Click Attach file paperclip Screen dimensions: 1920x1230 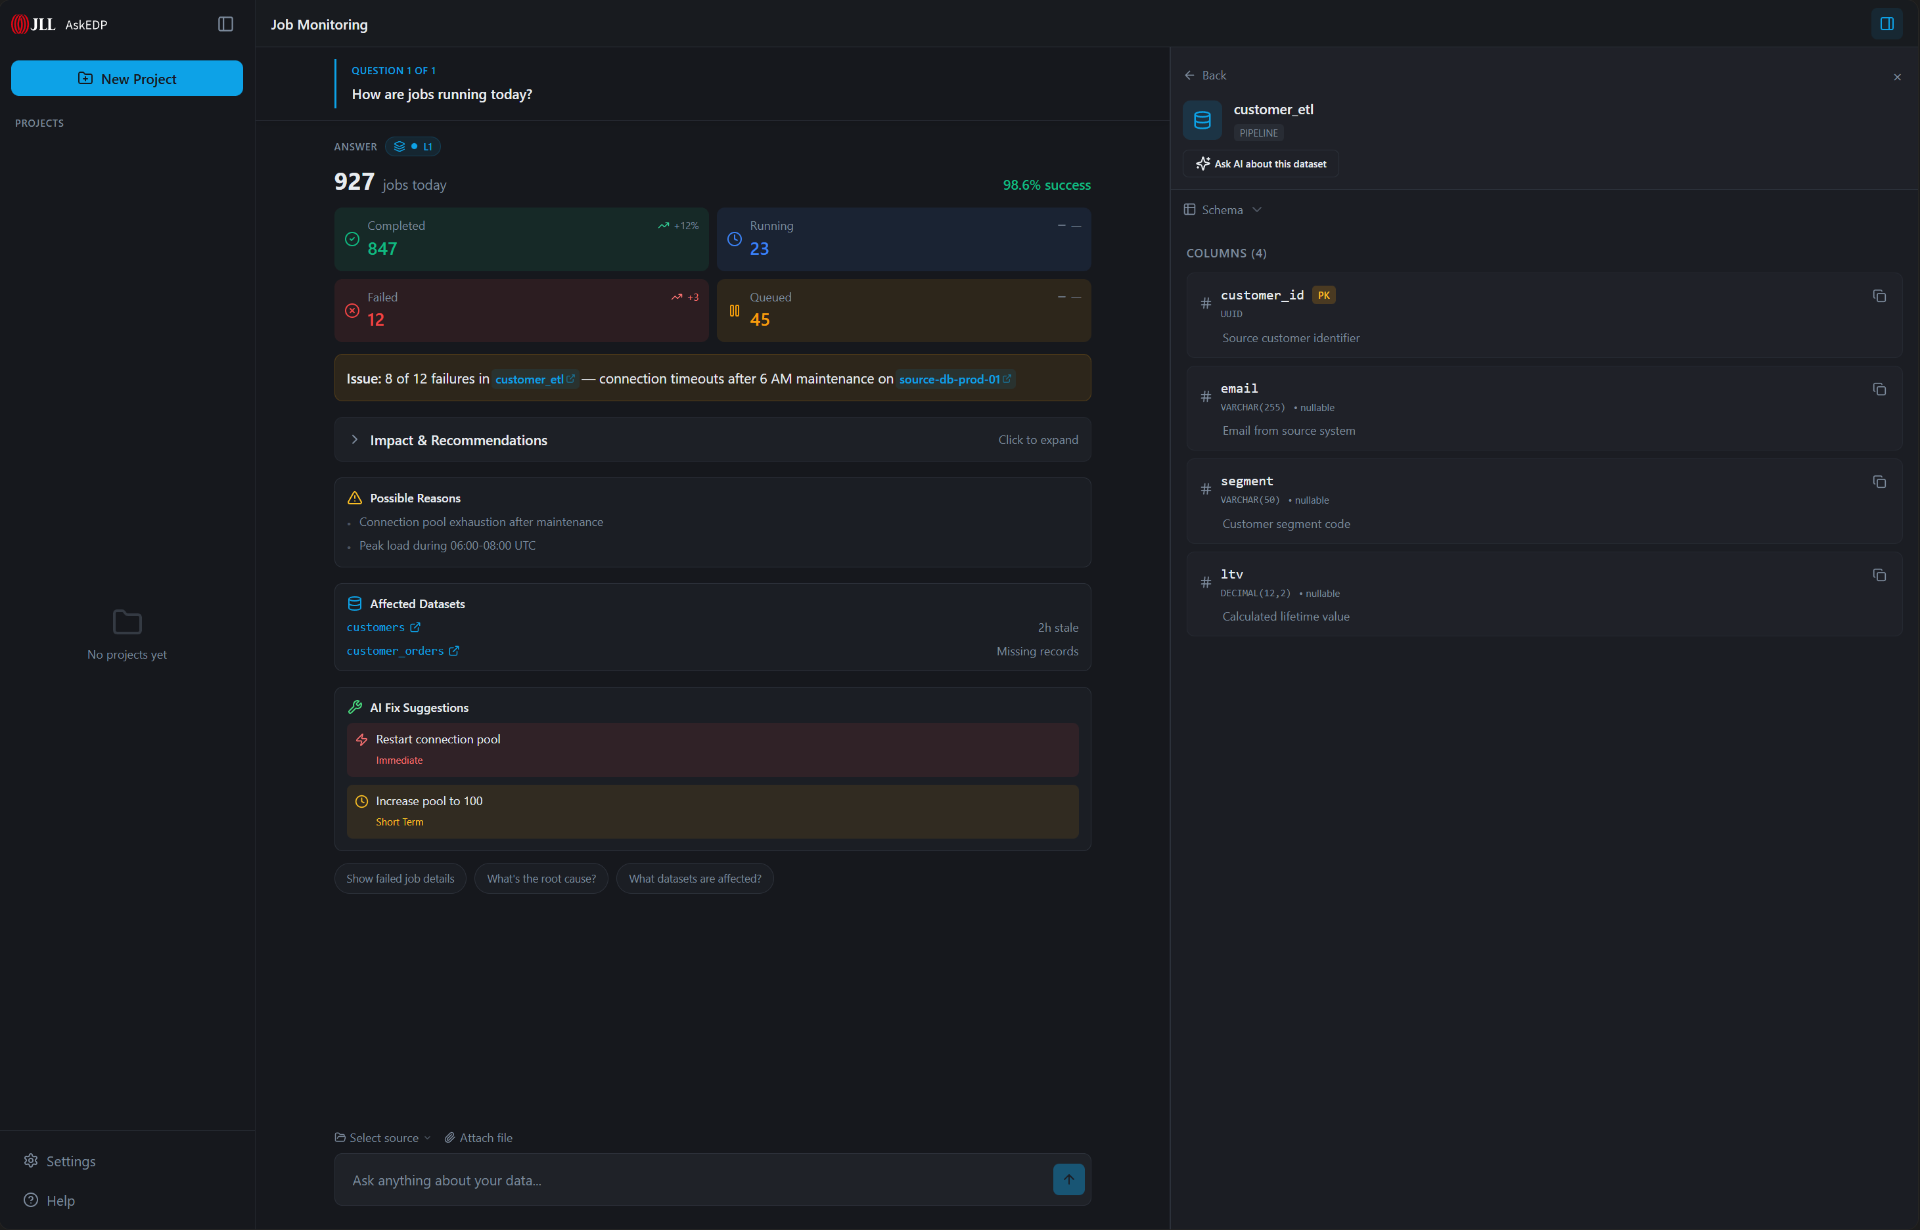click(x=479, y=1138)
